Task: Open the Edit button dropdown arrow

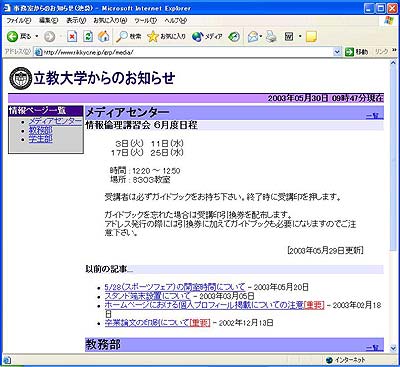Action: (x=300, y=36)
